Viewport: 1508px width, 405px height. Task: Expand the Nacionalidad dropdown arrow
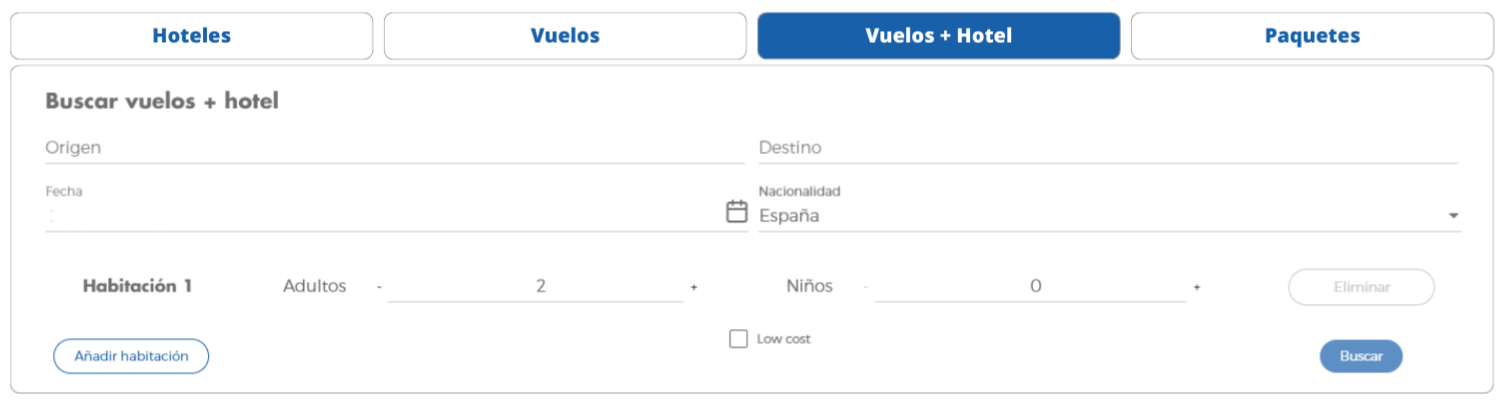[1453, 216]
